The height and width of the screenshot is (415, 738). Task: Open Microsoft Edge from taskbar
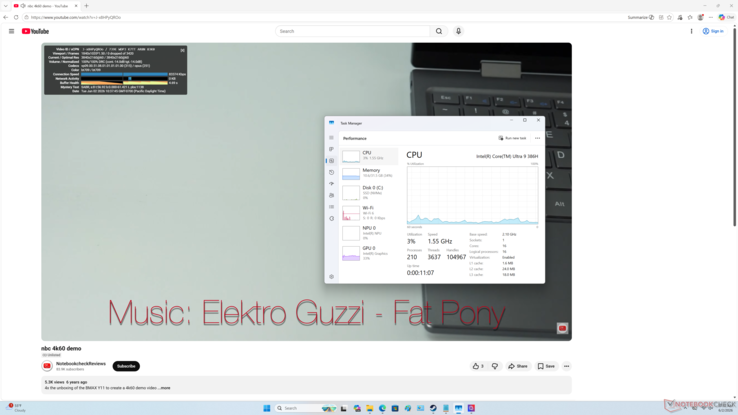click(x=382, y=408)
